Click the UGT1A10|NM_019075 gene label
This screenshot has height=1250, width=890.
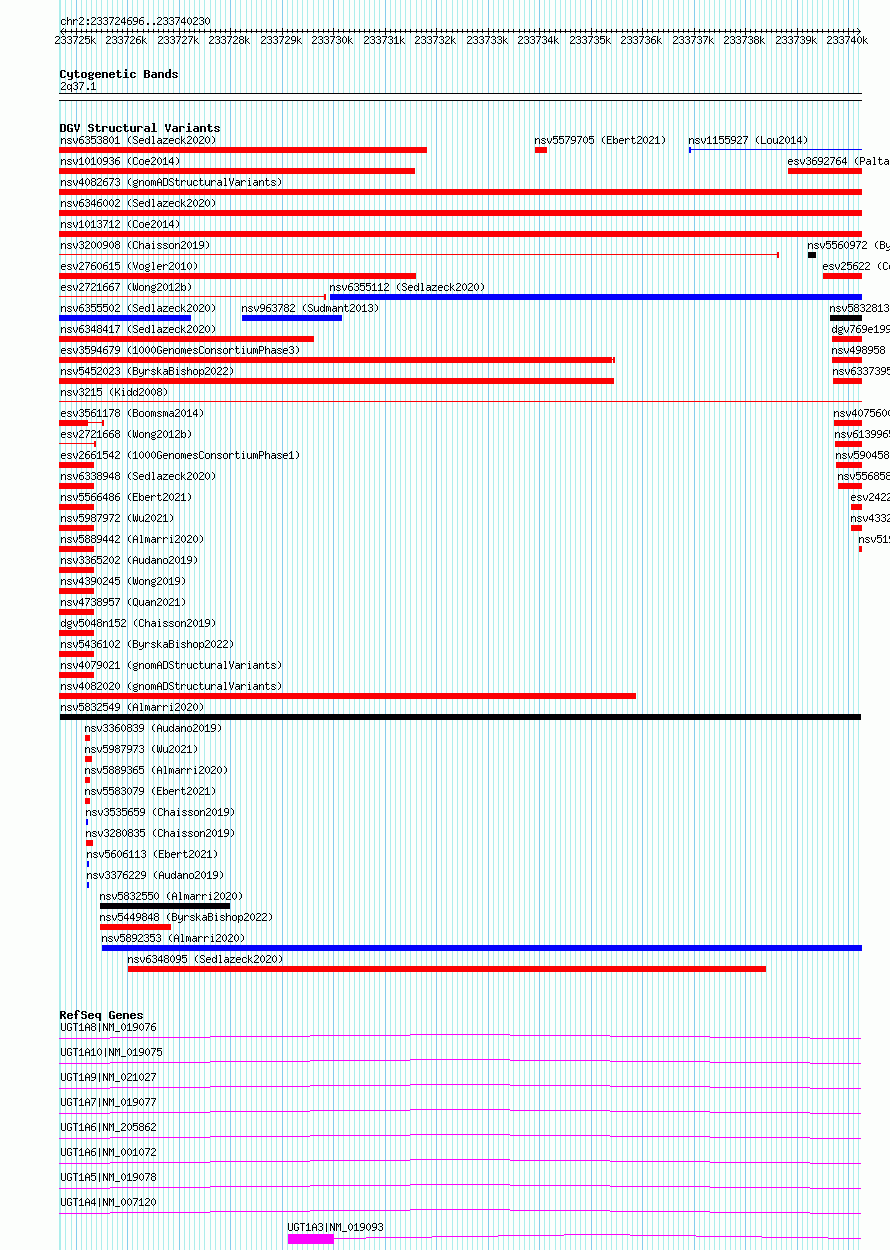tap(111, 1052)
